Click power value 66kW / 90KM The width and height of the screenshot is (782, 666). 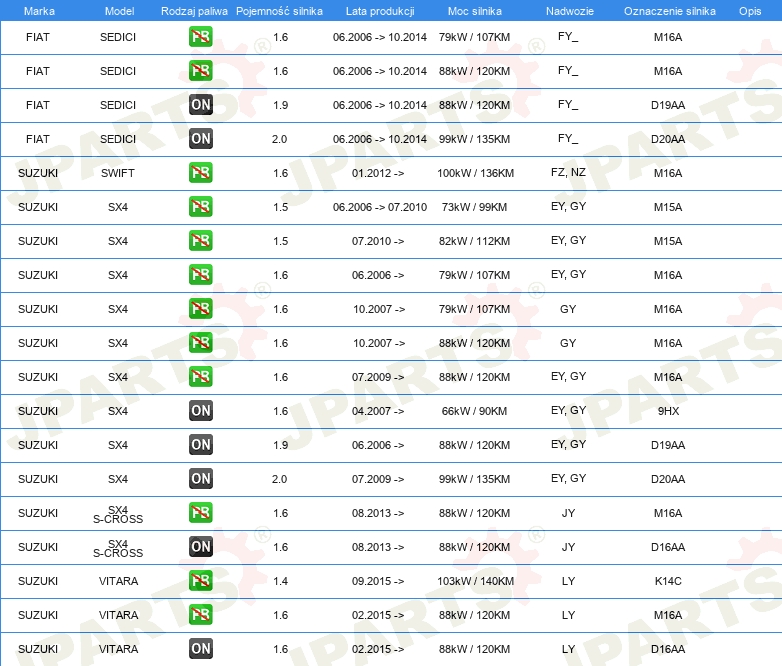point(474,411)
